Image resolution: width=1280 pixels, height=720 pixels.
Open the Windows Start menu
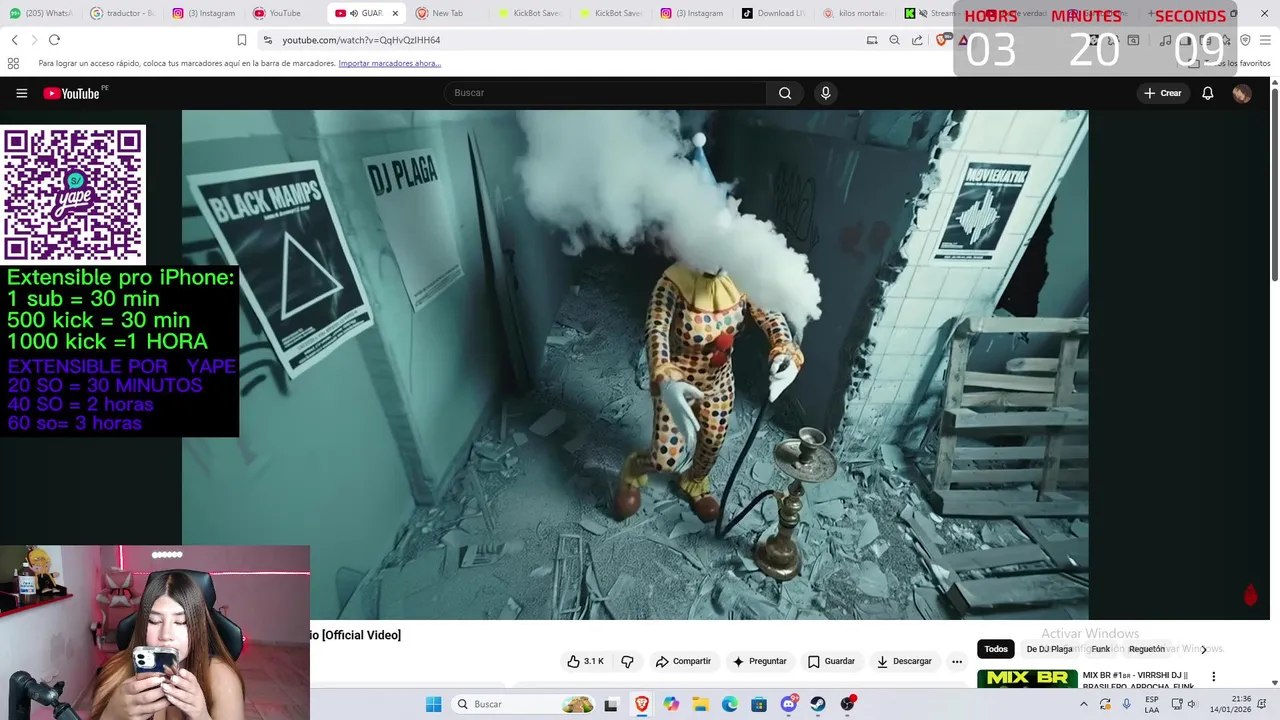[x=433, y=704]
